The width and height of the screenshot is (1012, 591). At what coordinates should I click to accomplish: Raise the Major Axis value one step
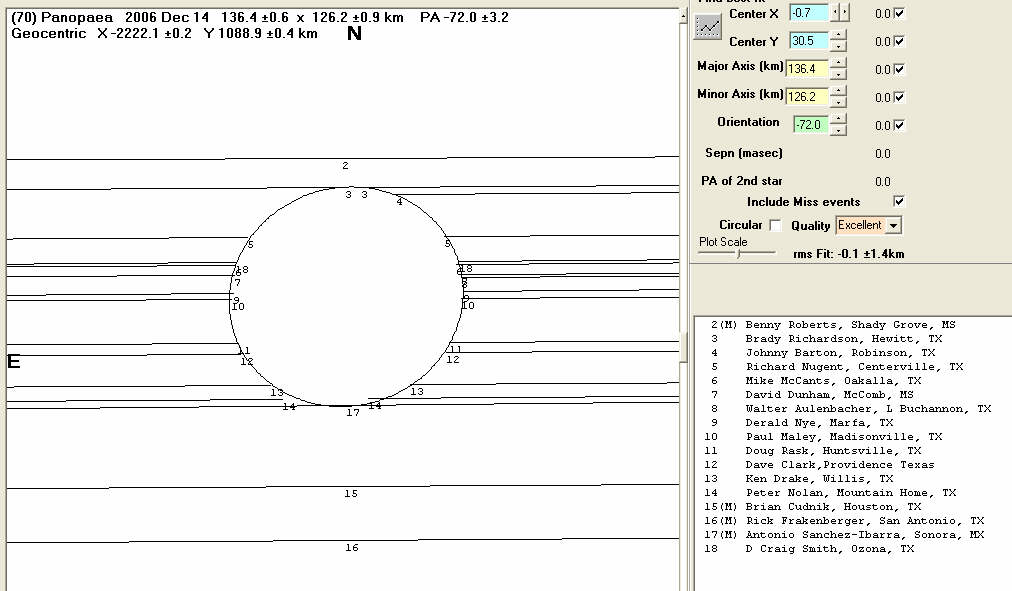(838, 63)
